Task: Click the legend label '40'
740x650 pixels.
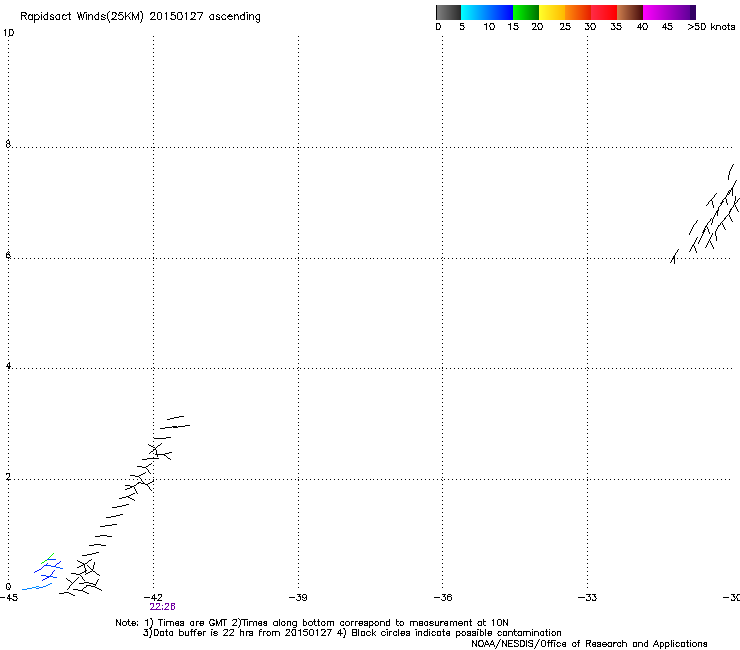Action: [642, 27]
